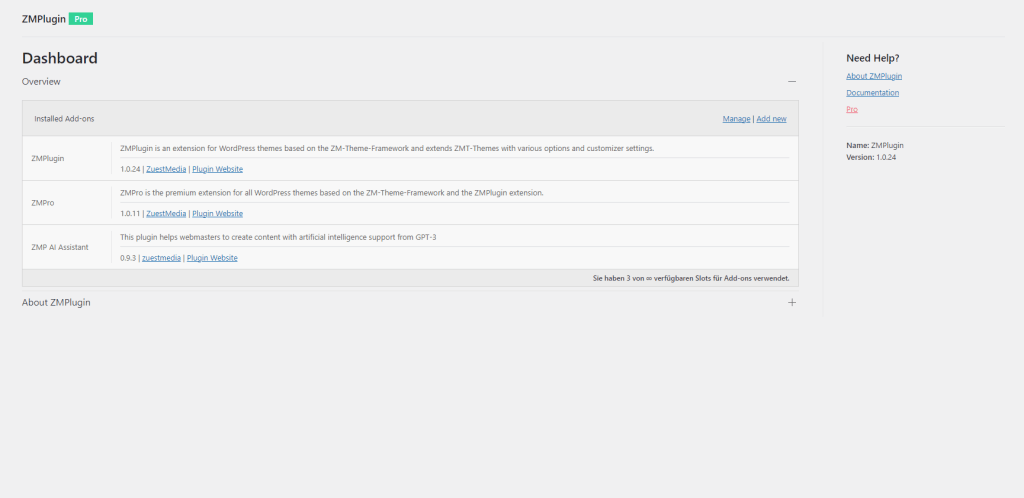The width and height of the screenshot is (1024, 498).
Task: Click the red Pro link in sidebar
Action: pos(852,110)
